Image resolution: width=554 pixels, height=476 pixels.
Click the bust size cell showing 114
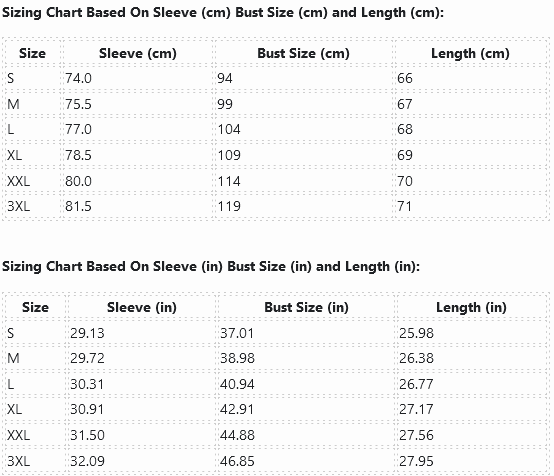(303, 181)
